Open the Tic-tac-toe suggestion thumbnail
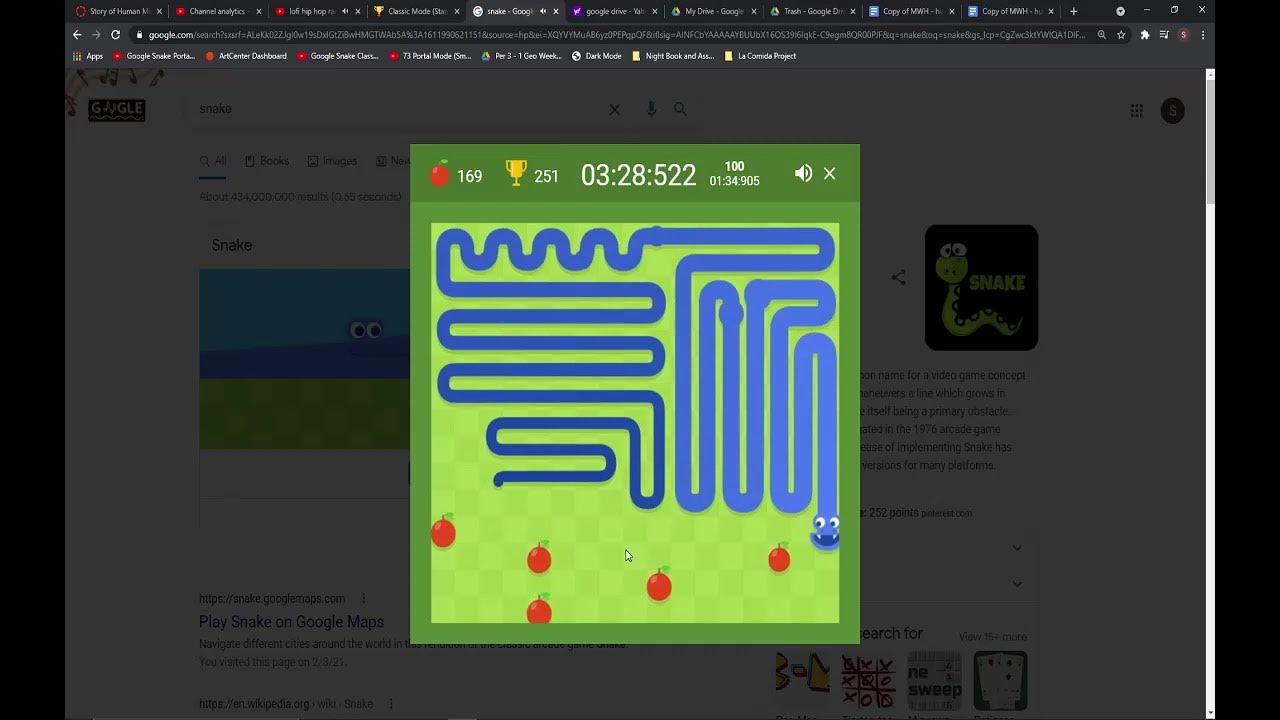 pos(868,680)
